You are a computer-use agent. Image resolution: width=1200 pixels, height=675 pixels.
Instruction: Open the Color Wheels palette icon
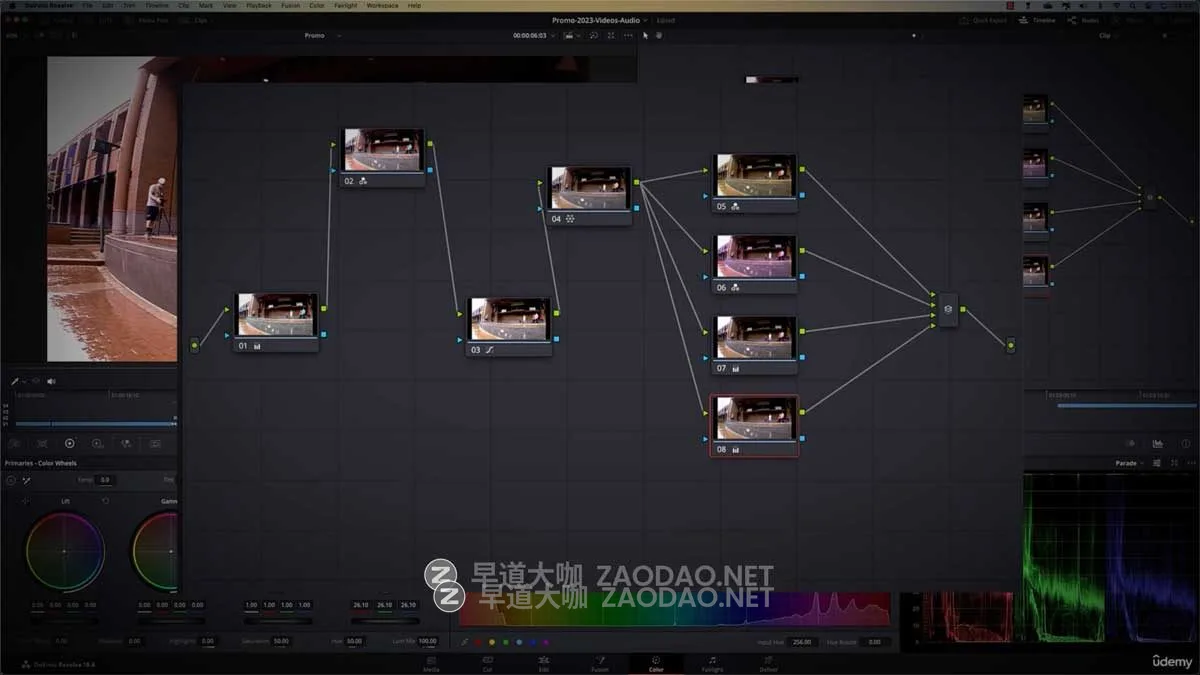point(69,443)
